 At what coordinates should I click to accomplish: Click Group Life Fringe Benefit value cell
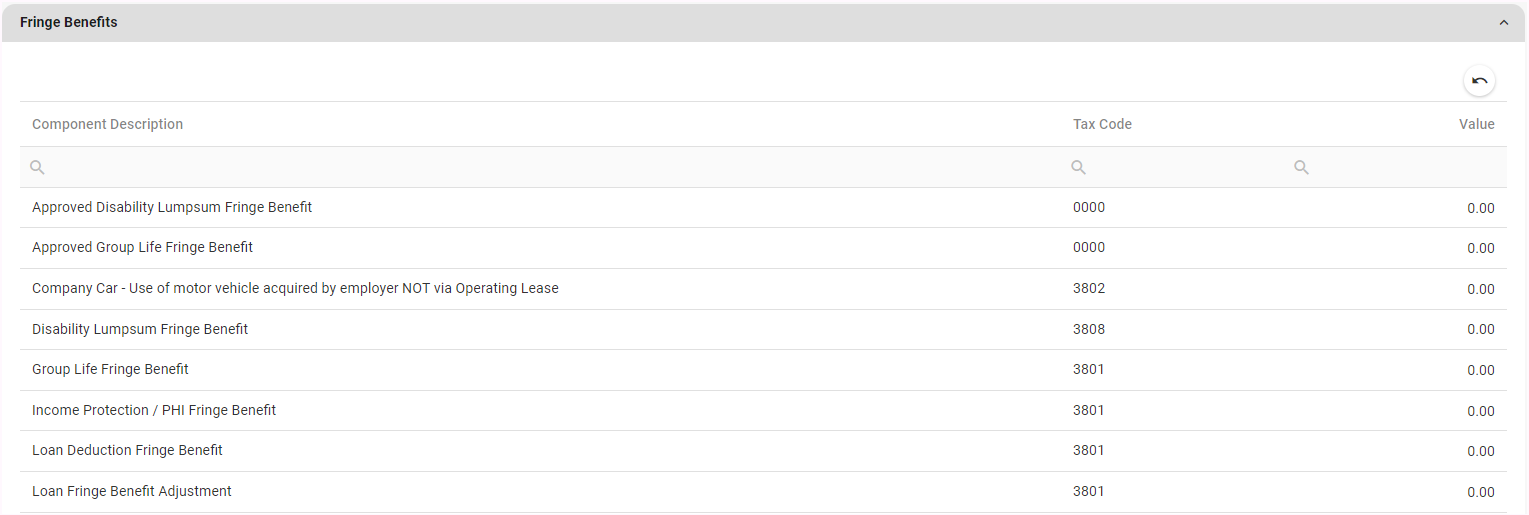tap(1480, 370)
